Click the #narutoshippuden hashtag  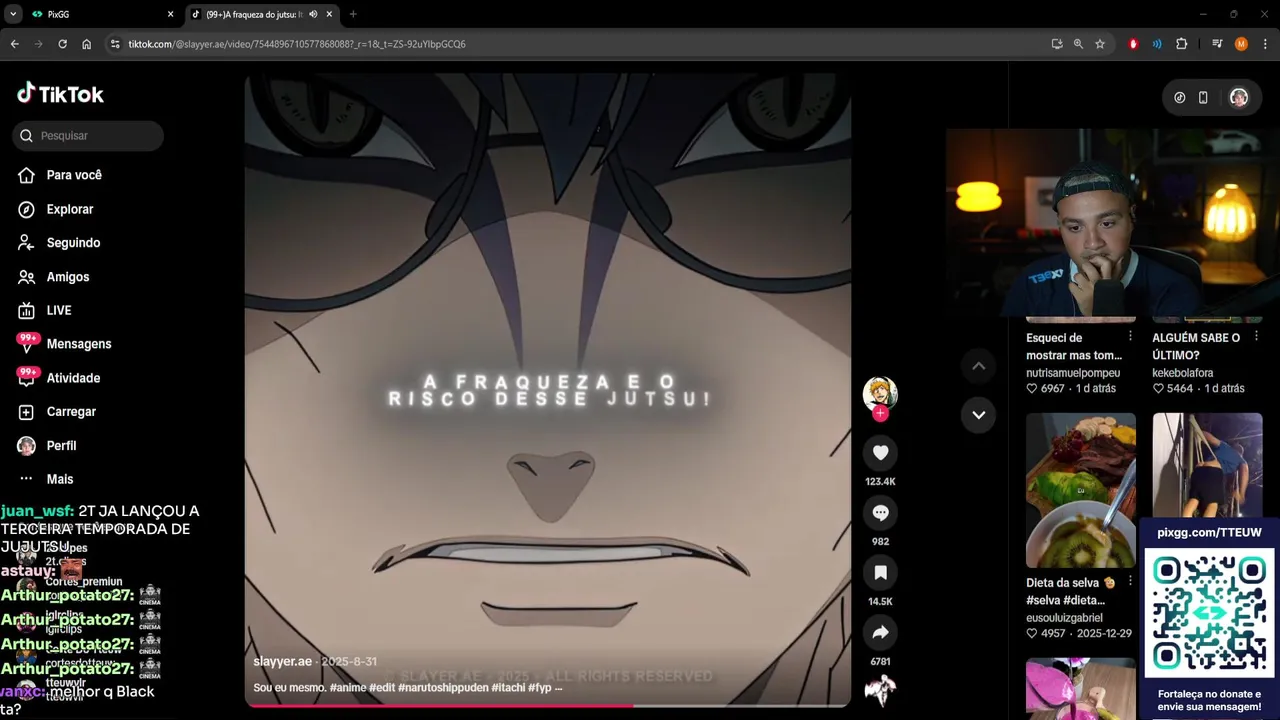click(x=443, y=688)
